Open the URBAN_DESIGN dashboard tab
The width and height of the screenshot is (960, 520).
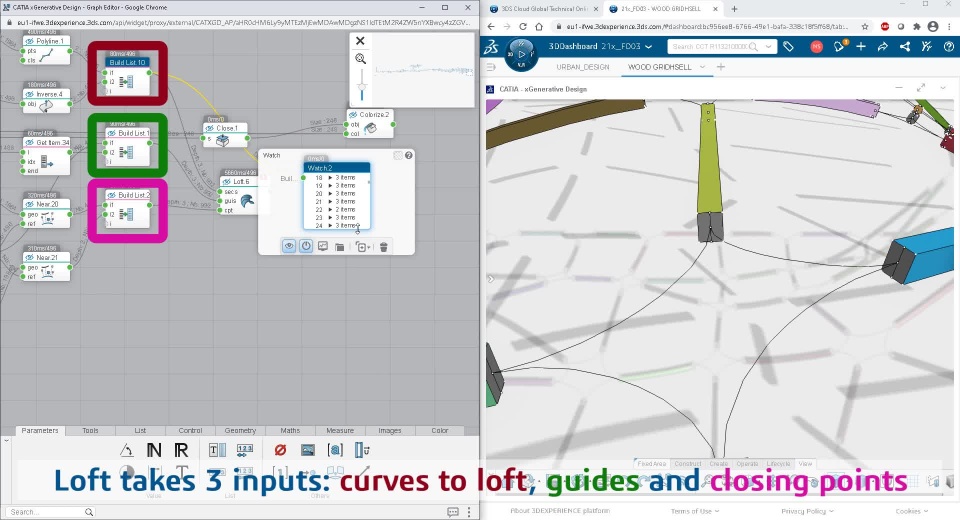tap(582, 67)
